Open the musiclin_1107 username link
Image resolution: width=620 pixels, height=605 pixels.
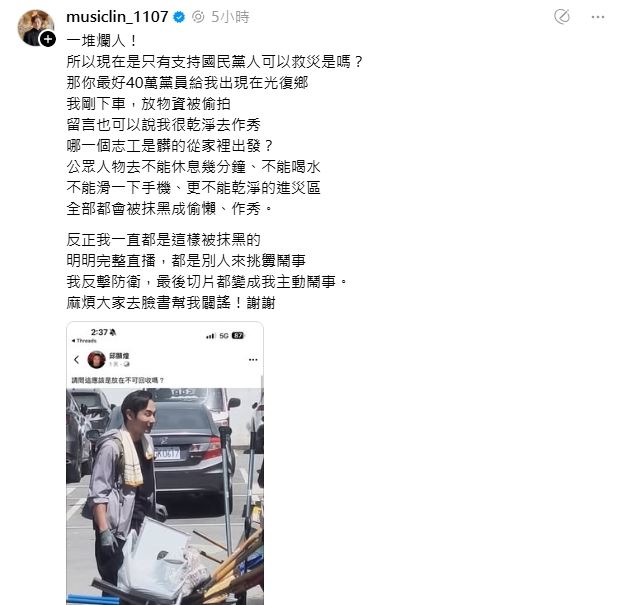coord(117,17)
